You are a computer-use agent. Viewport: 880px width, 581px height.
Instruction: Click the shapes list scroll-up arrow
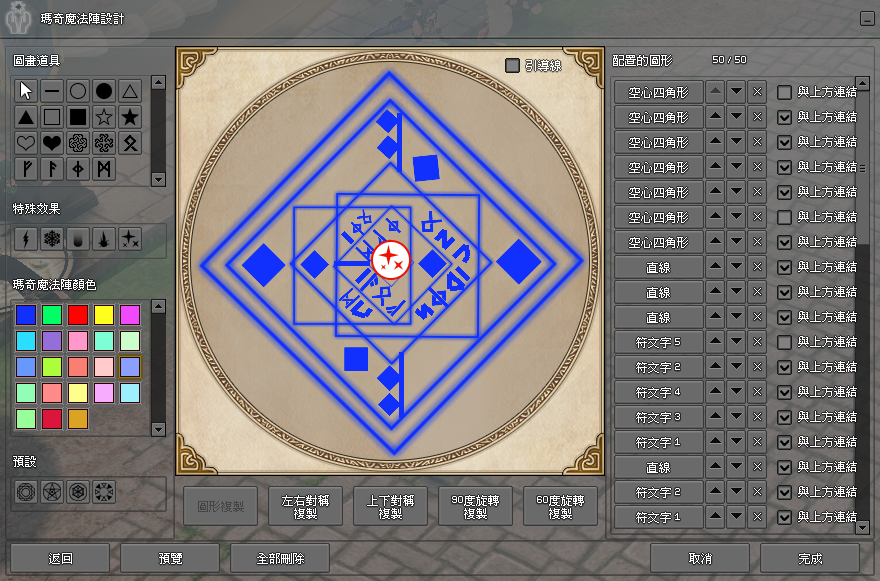pyautogui.click(x=863, y=84)
